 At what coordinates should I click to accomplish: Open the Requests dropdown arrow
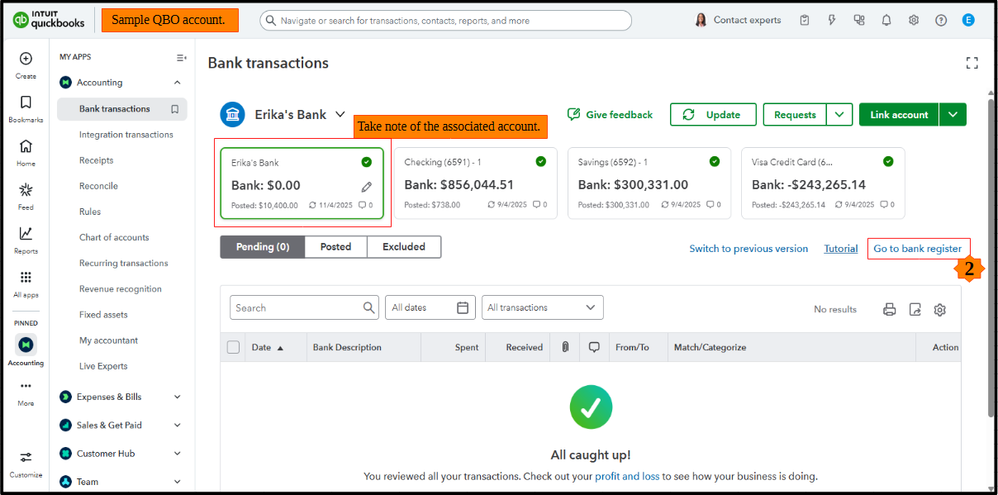point(840,115)
